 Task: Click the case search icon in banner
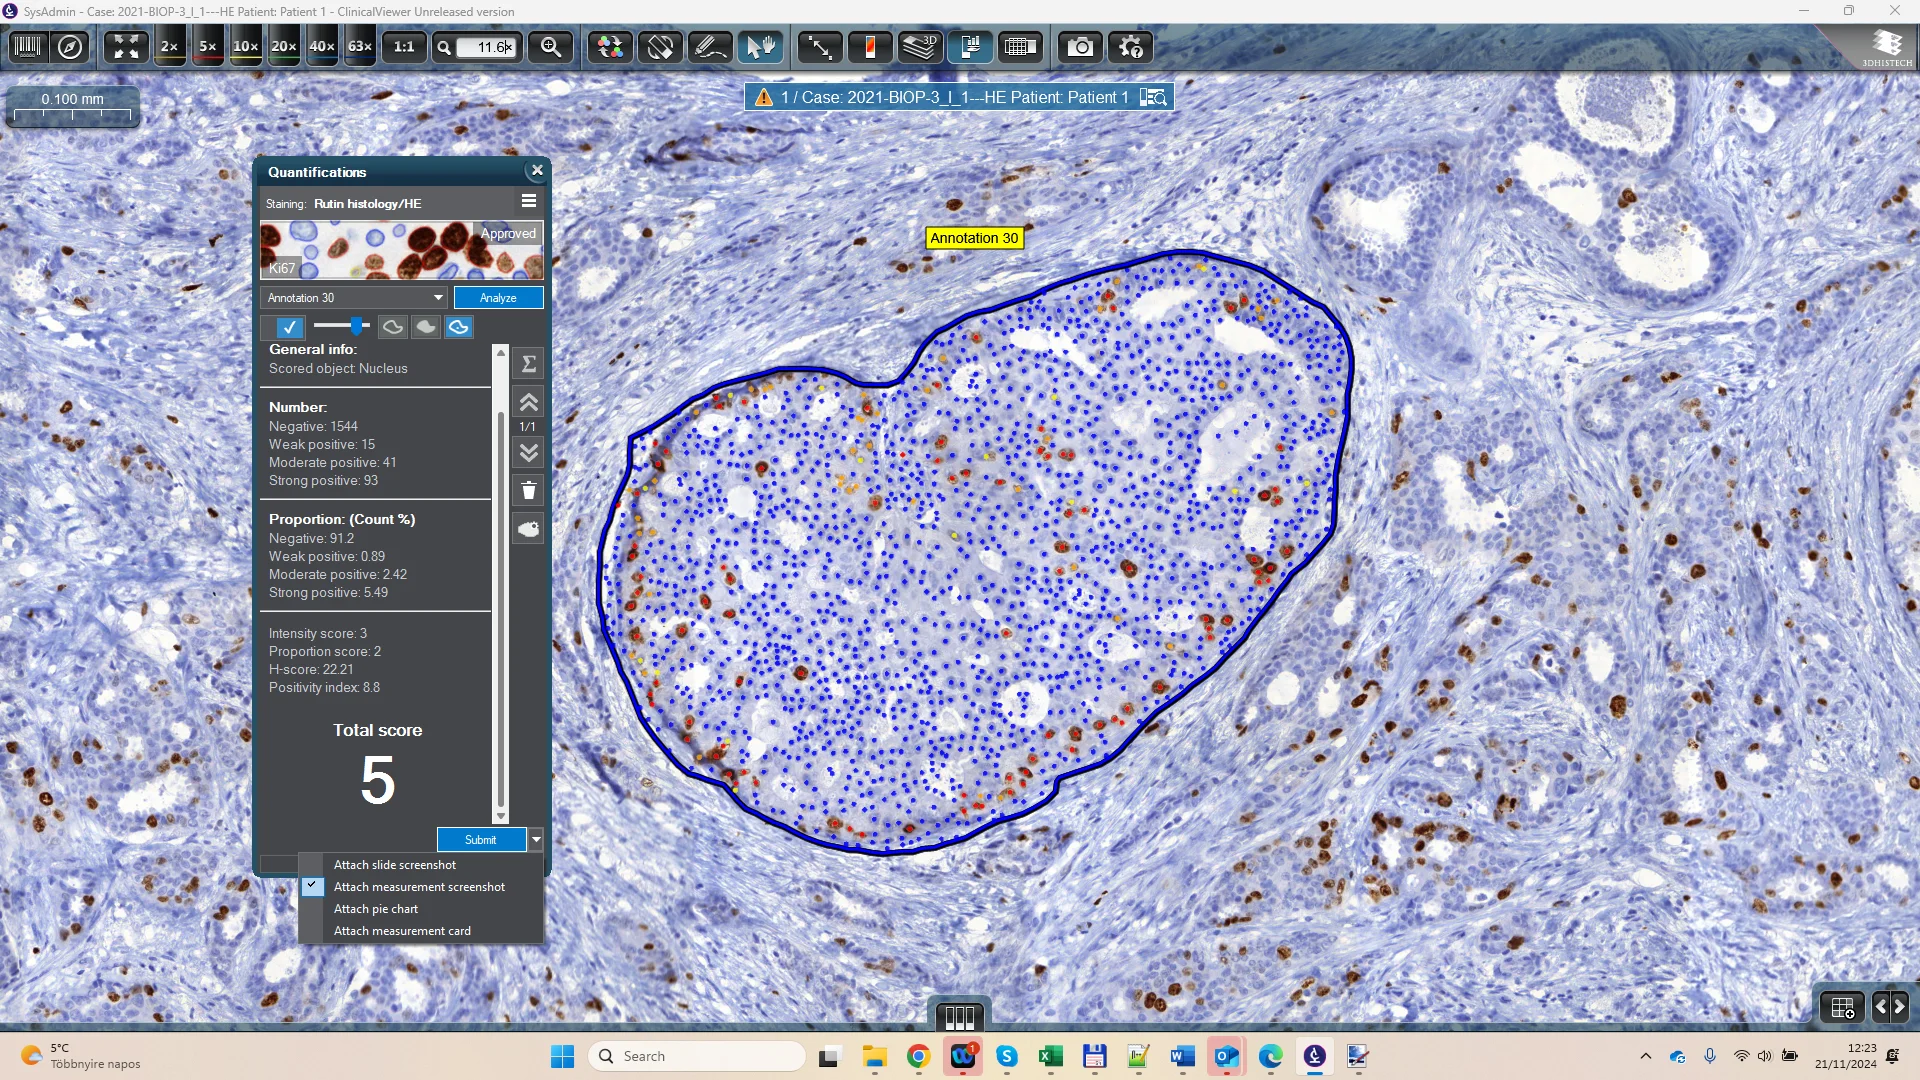(1154, 97)
